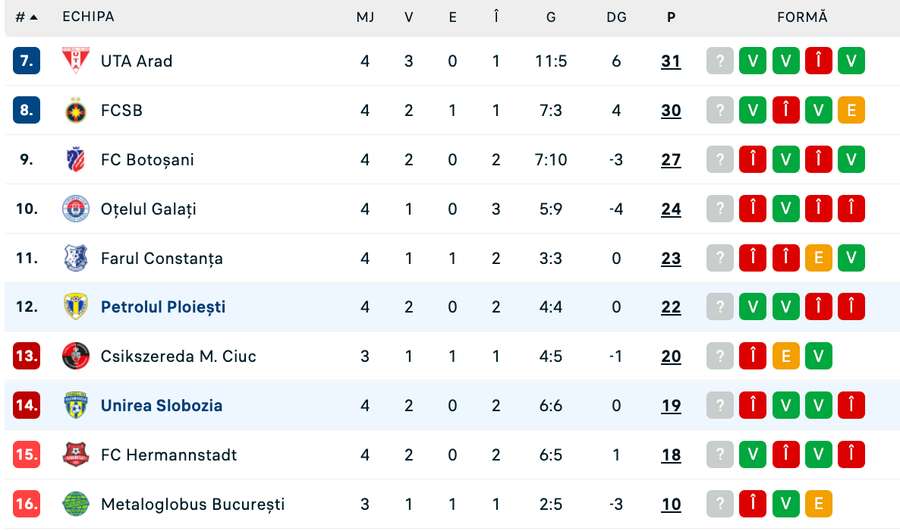Click the FCSB team logo
This screenshot has height=531, width=900.
click(x=75, y=110)
